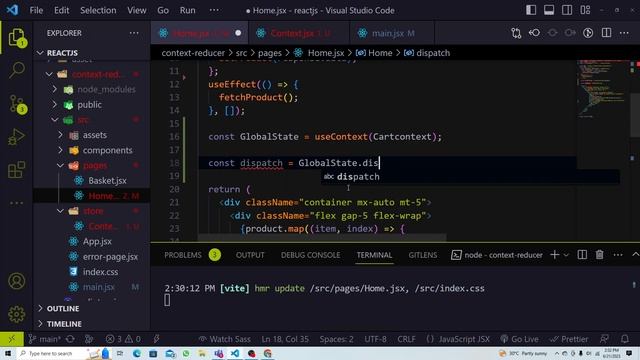
Task: Collapse the pages folder
Action: 92,165
